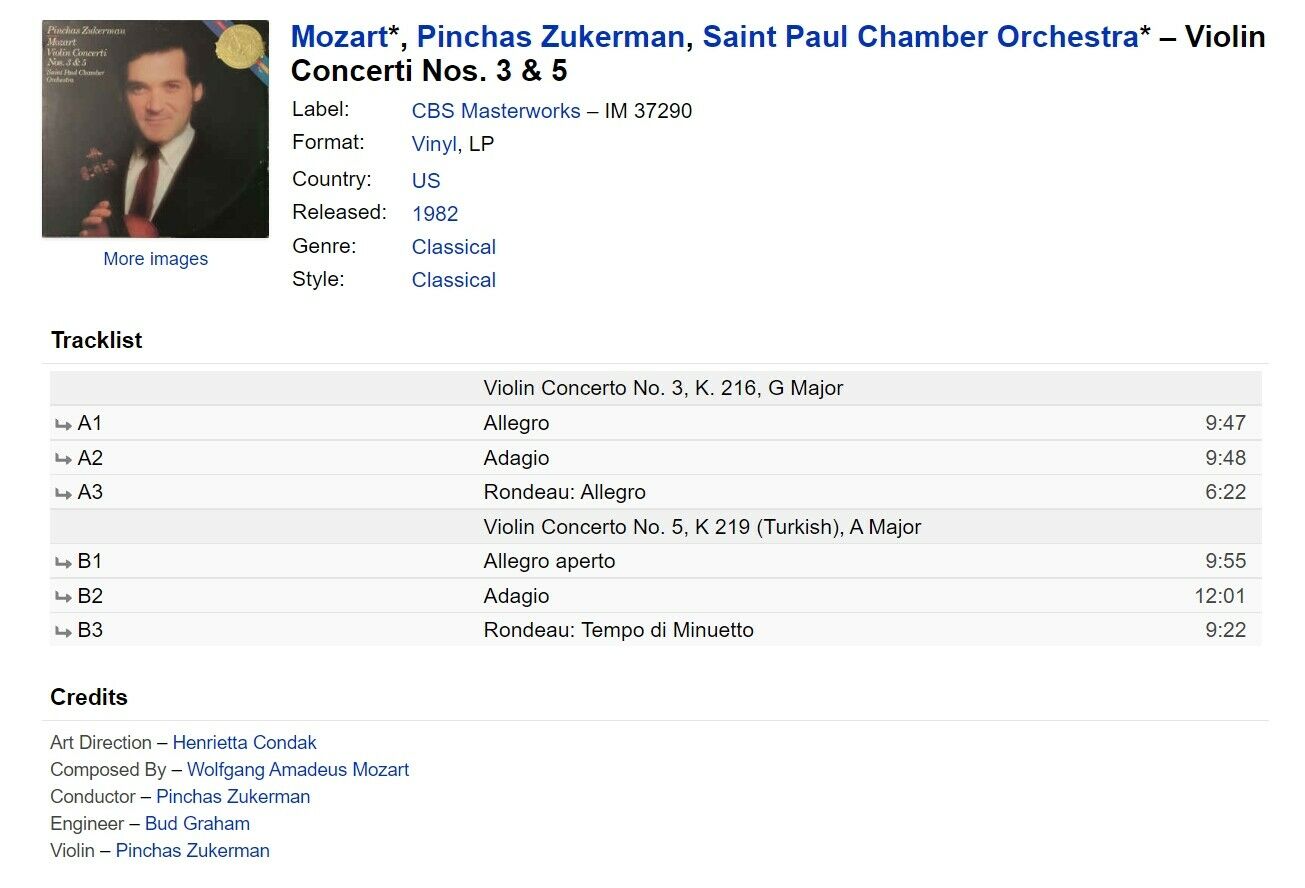This screenshot has width=1305, height=888.
Task: Click the arrow icon beside track A2
Action: (x=63, y=459)
